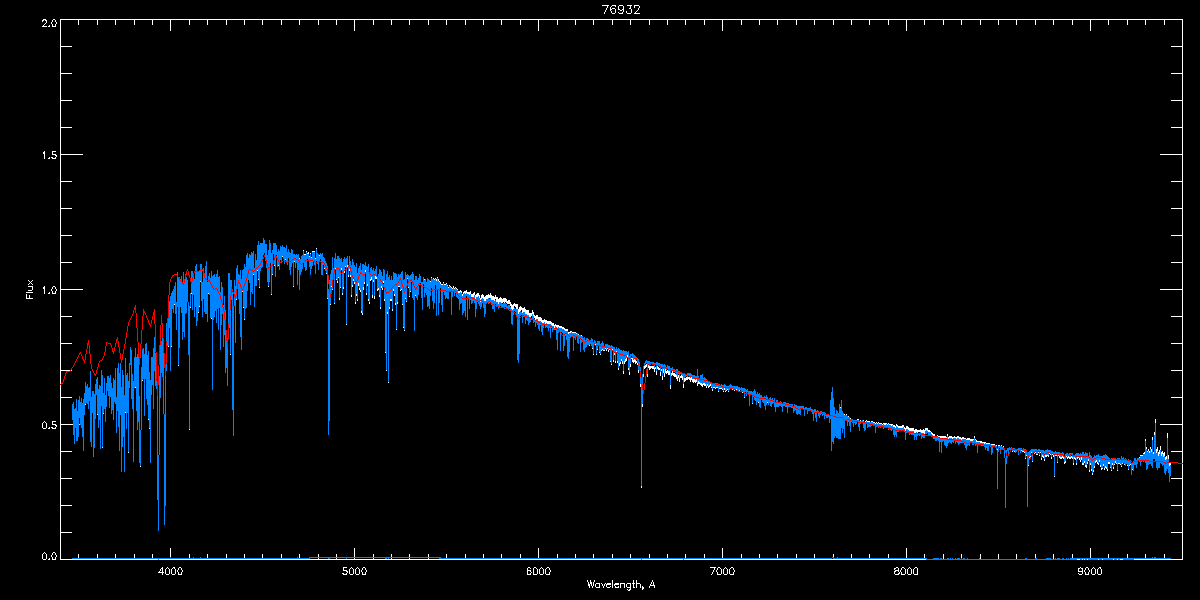This screenshot has width=1200, height=600.
Task: Click the 0.5 flux tick label
Action: coord(47,424)
